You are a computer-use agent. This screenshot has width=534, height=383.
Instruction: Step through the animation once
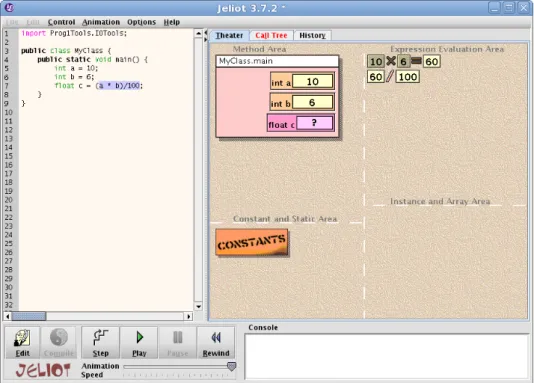(100, 342)
